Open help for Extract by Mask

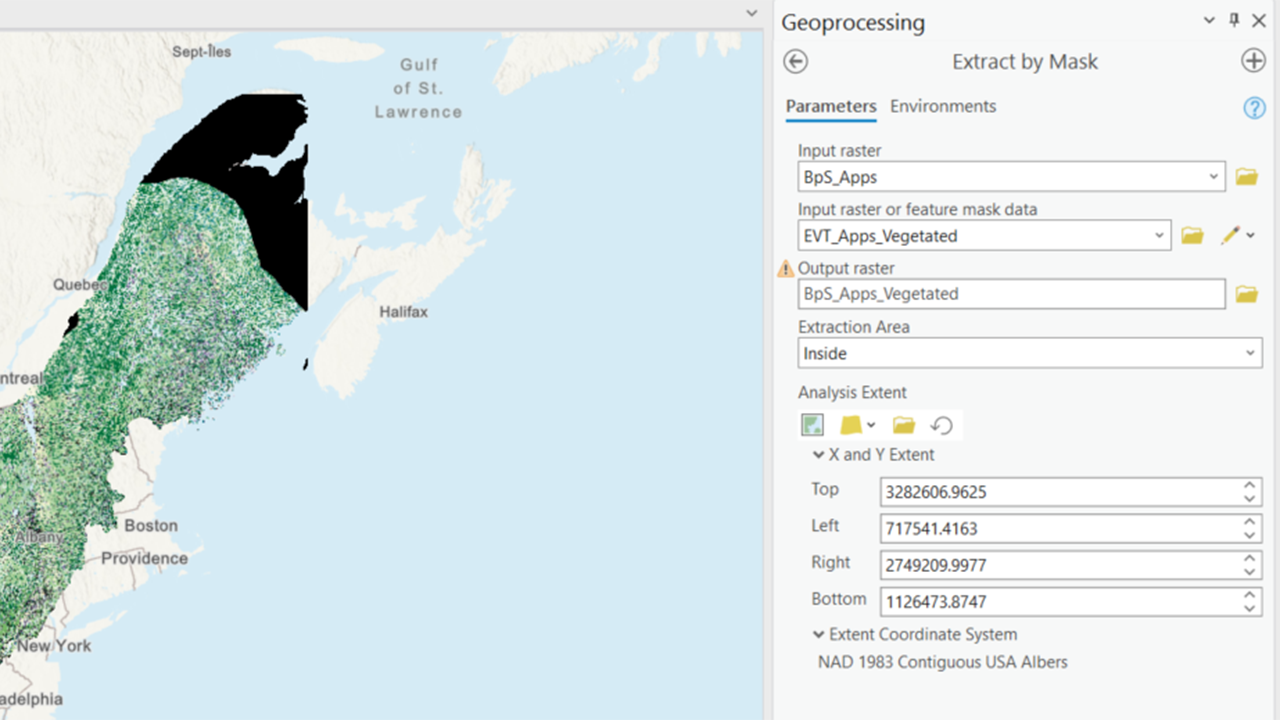pyautogui.click(x=1254, y=108)
